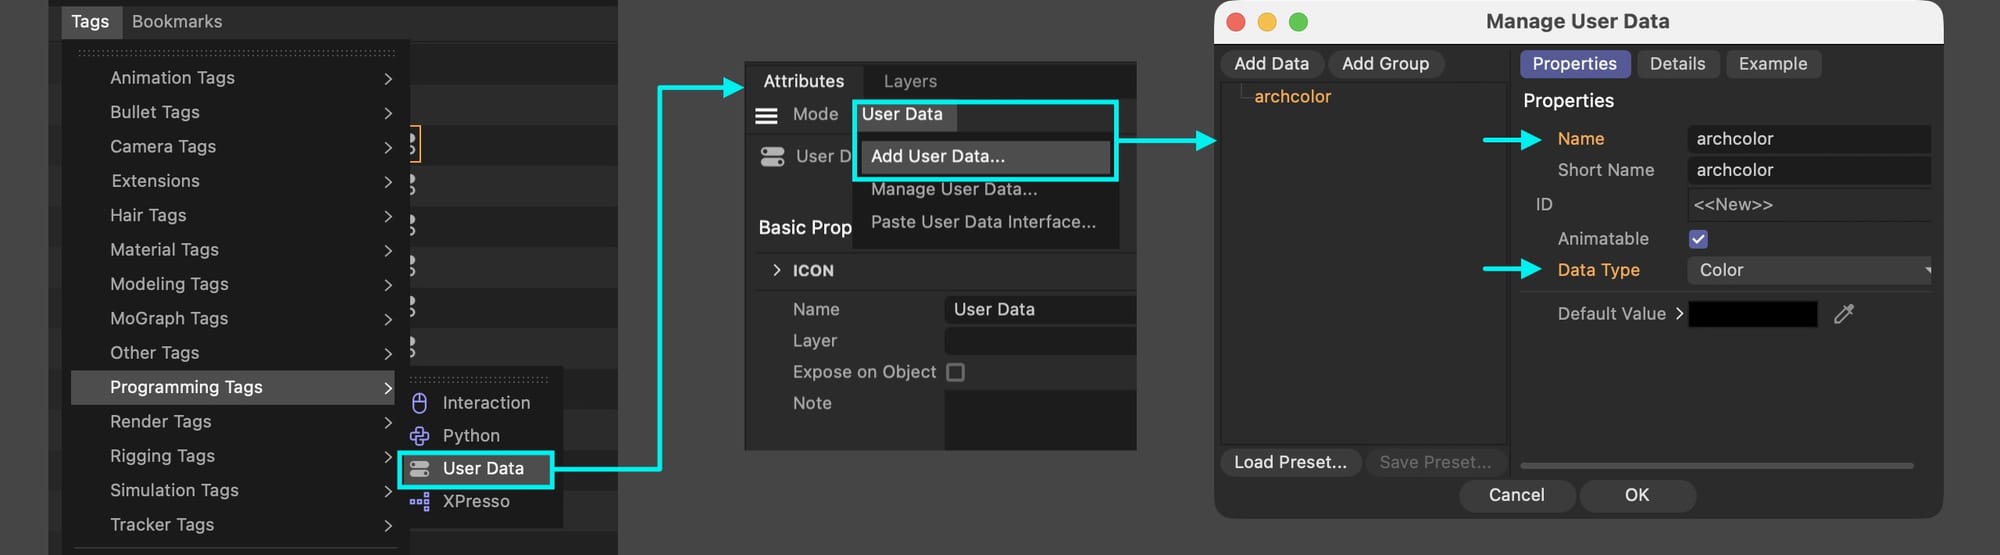Screen dimensions: 2000x555
Task: Choose Paste User Data Interface... entry
Action: coord(984,223)
